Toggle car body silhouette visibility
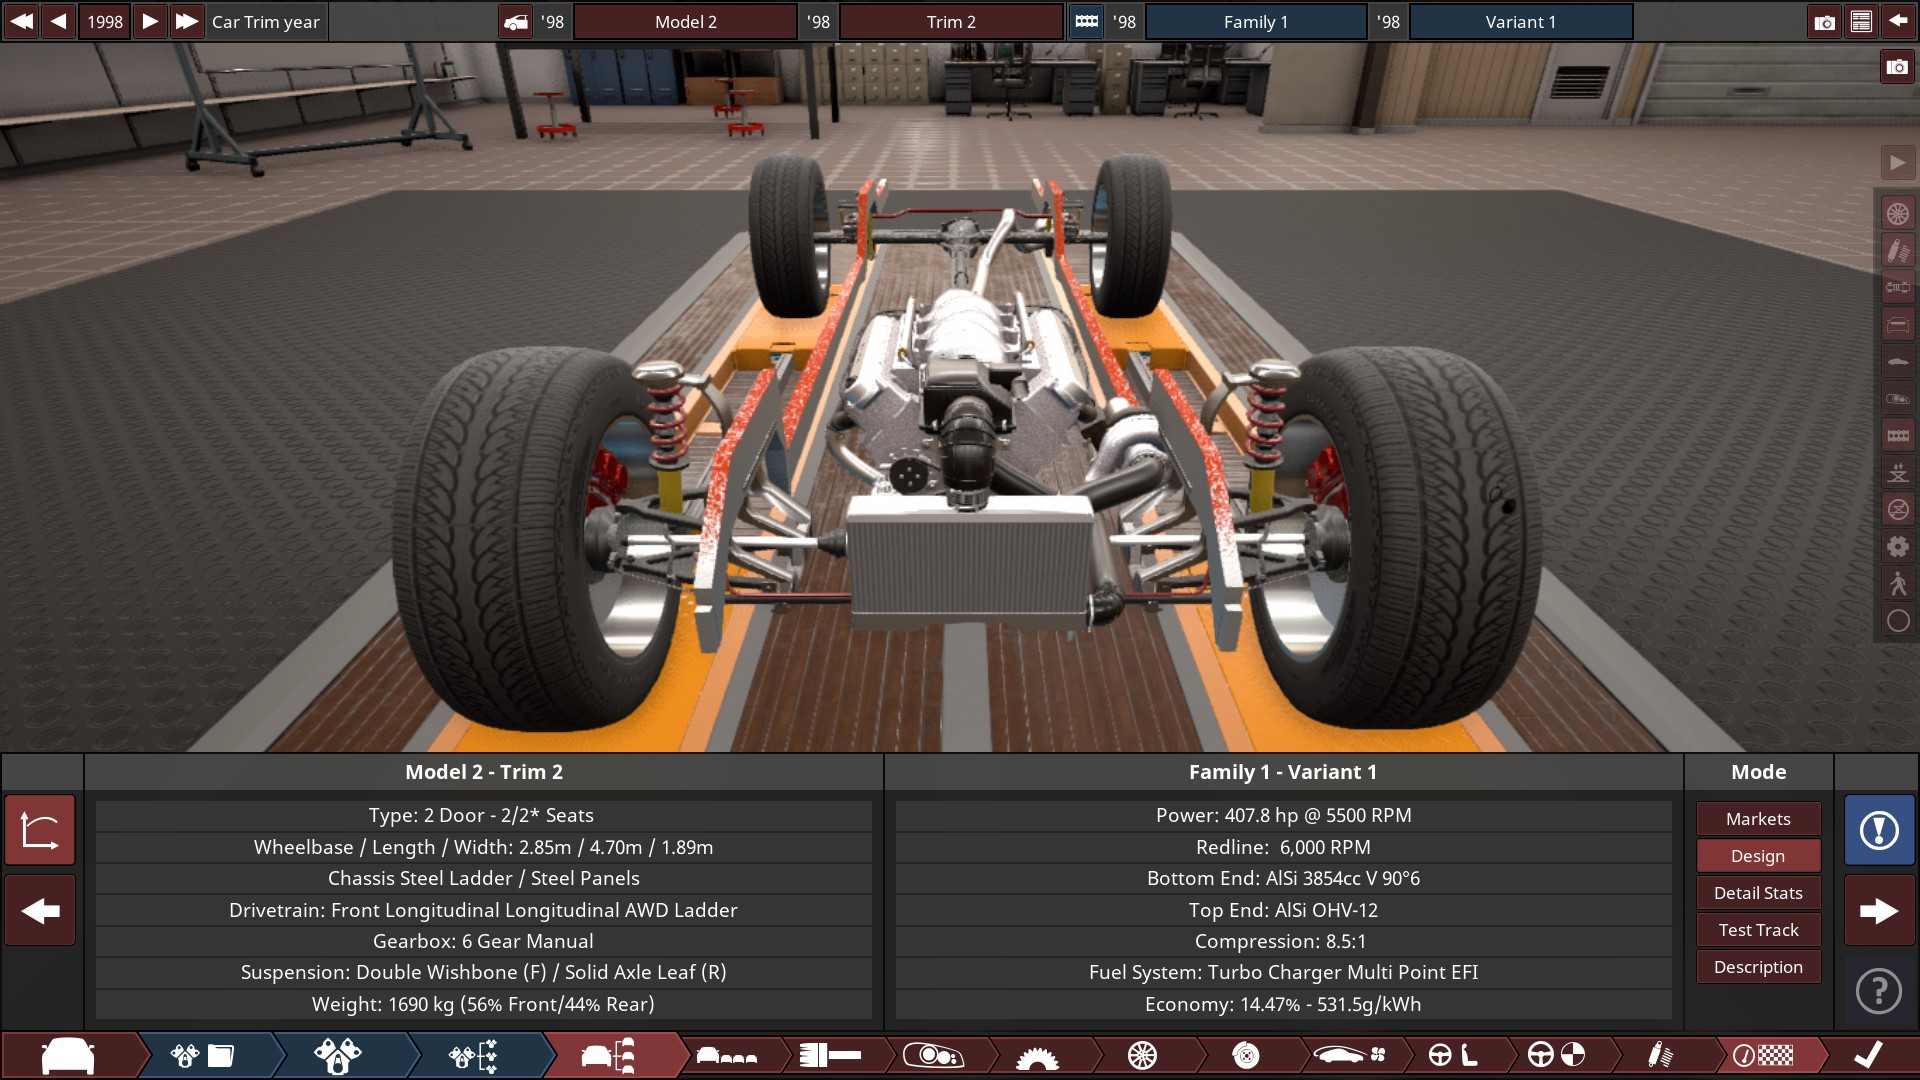This screenshot has height=1080, width=1920. (1897, 361)
